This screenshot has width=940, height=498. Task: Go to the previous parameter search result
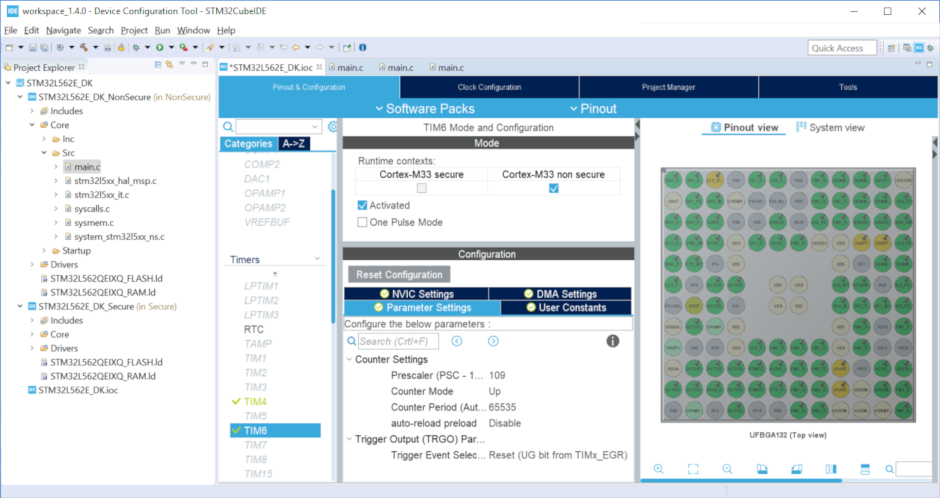pos(457,341)
